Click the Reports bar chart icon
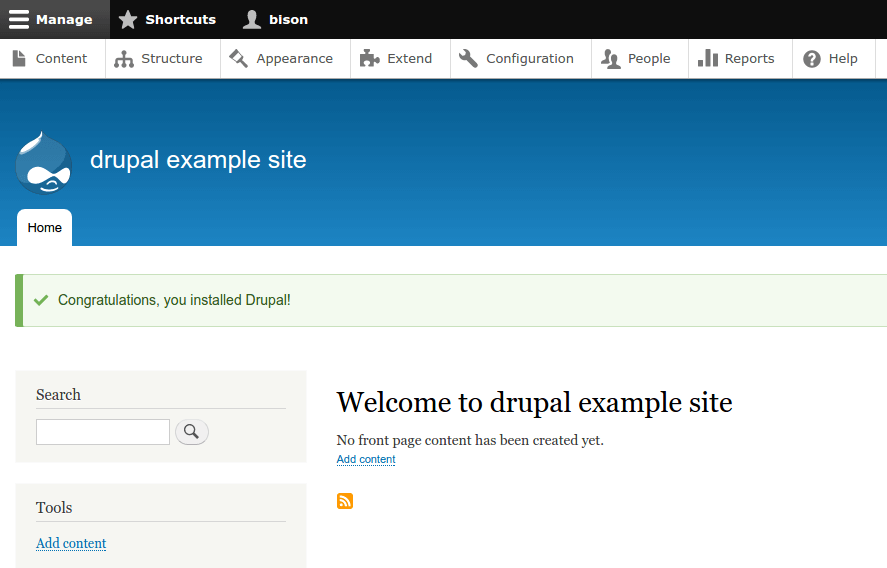 click(708, 59)
